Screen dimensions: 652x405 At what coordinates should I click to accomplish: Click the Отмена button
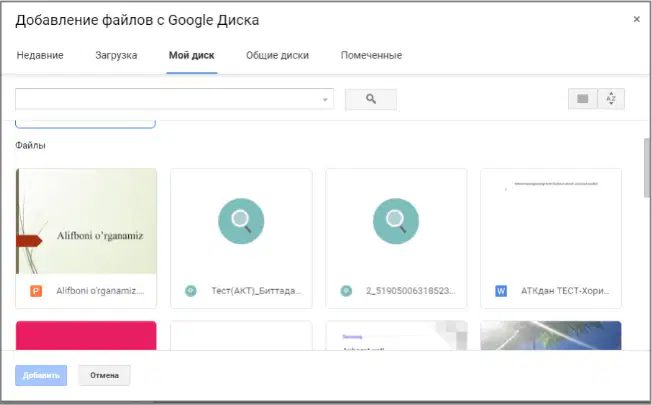coord(104,375)
